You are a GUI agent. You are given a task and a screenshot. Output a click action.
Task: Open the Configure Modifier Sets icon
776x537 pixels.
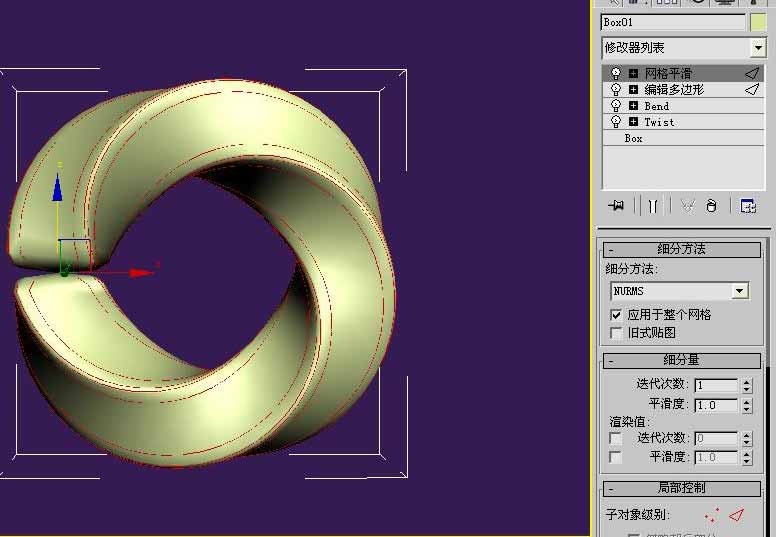748,206
